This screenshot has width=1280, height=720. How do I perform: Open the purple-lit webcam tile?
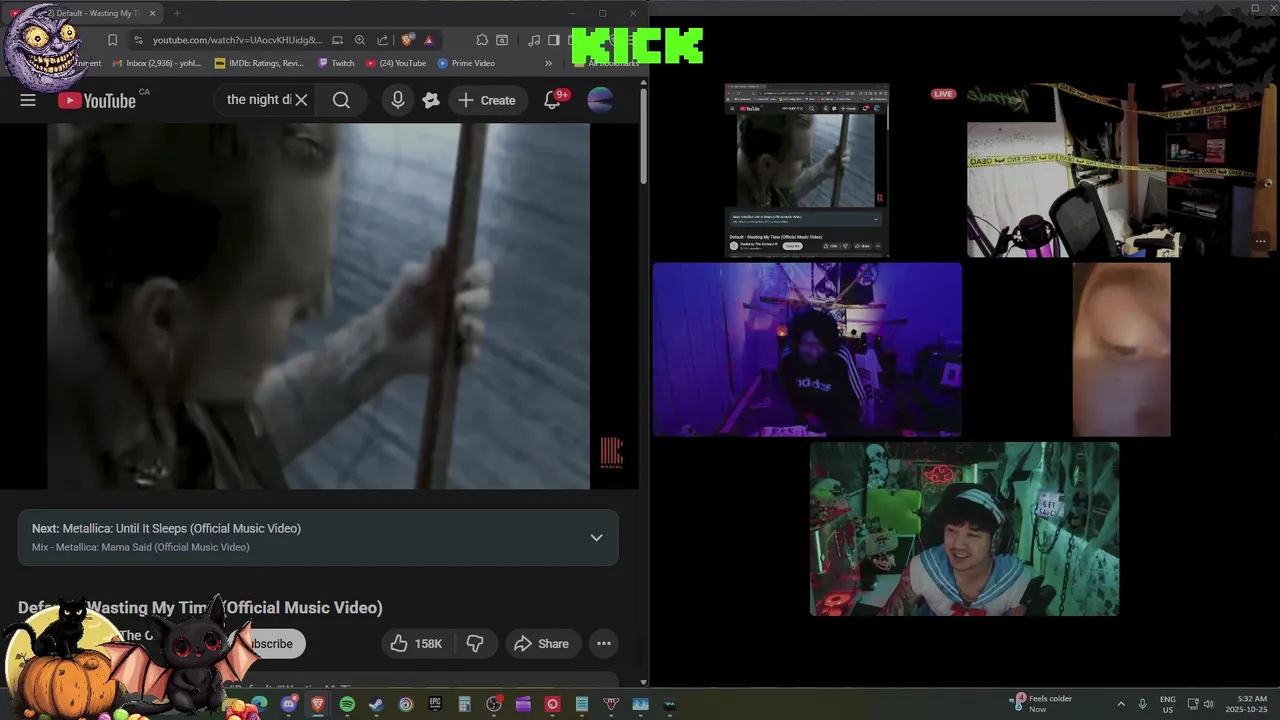point(807,350)
